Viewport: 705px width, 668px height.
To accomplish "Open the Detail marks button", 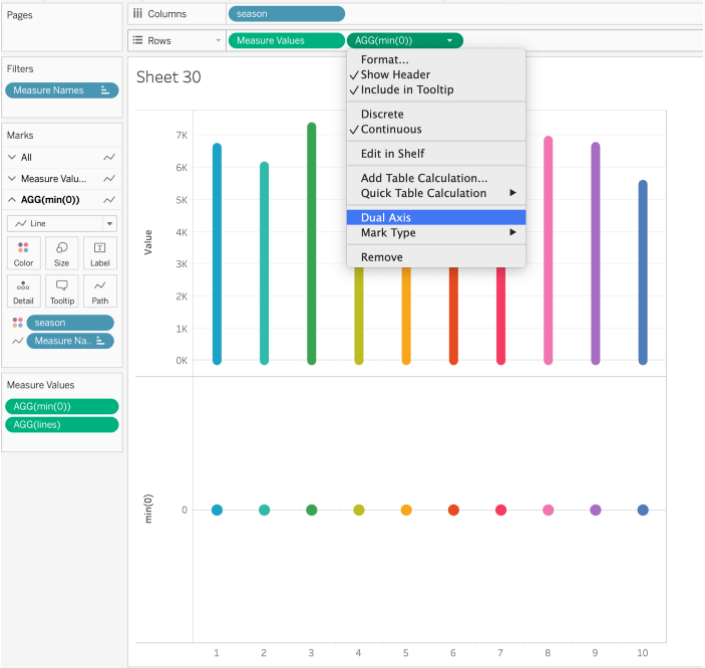I will (23, 291).
